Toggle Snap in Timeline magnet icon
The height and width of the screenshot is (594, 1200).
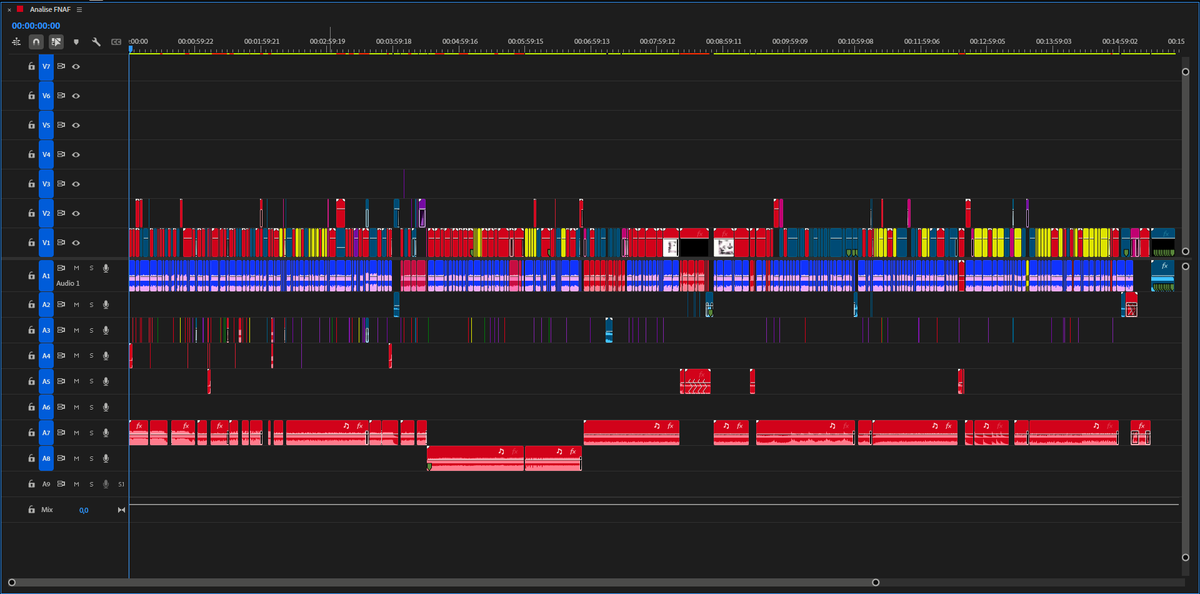(x=36, y=42)
